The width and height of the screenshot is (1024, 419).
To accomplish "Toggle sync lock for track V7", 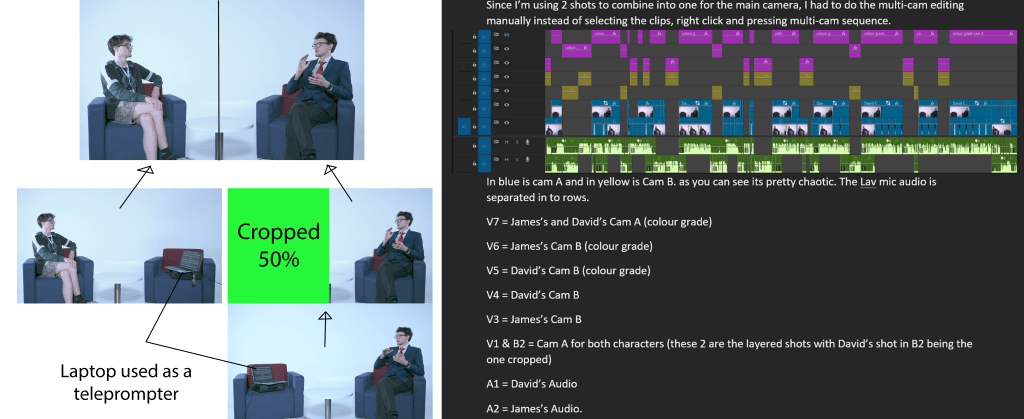I will click(496, 35).
